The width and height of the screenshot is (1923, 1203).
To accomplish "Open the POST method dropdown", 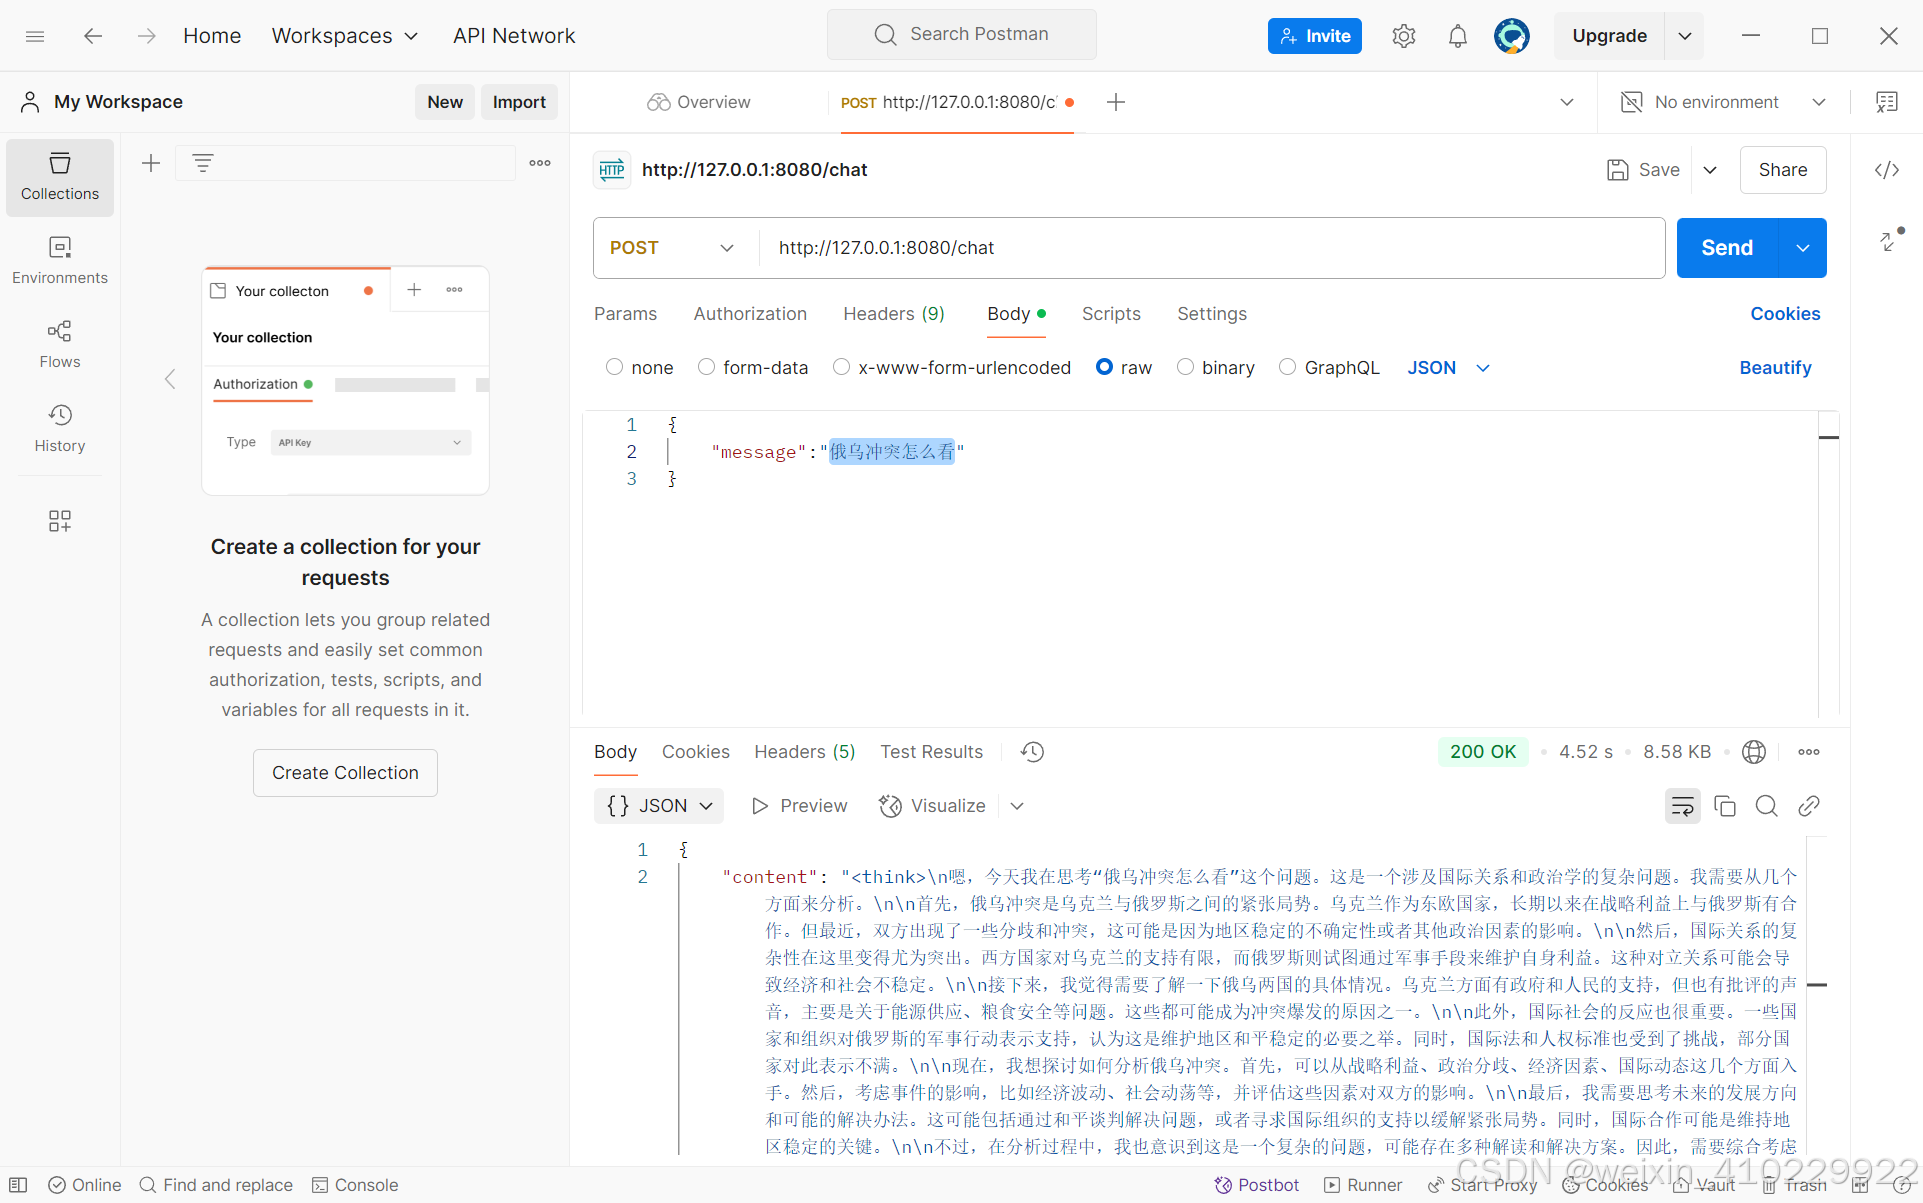I will coord(672,247).
